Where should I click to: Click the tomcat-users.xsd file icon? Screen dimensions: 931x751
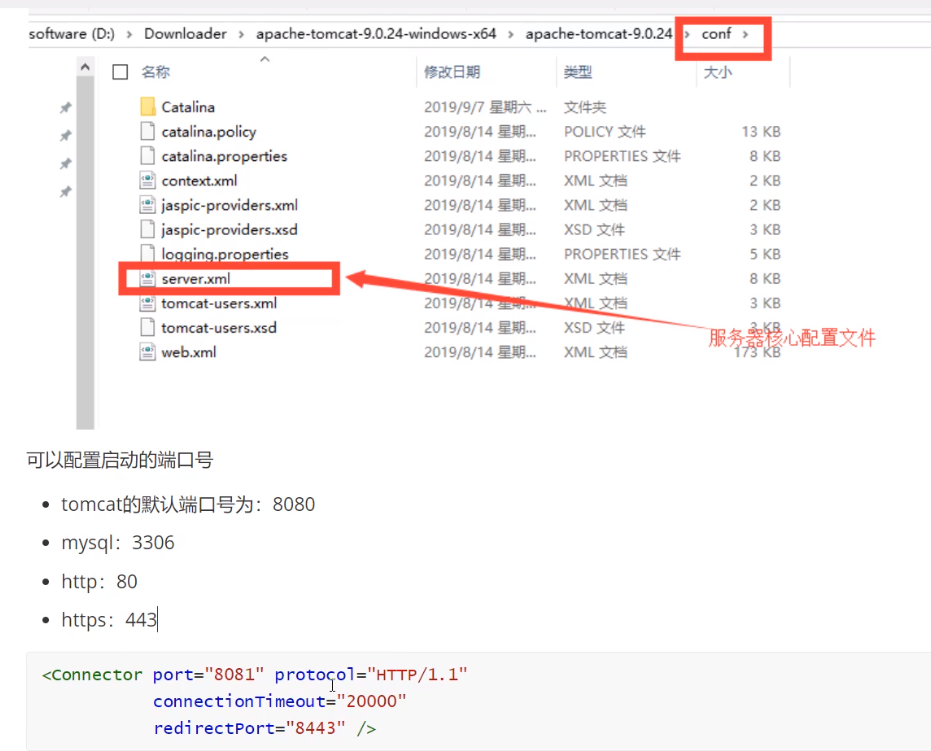click(x=148, y=328)
